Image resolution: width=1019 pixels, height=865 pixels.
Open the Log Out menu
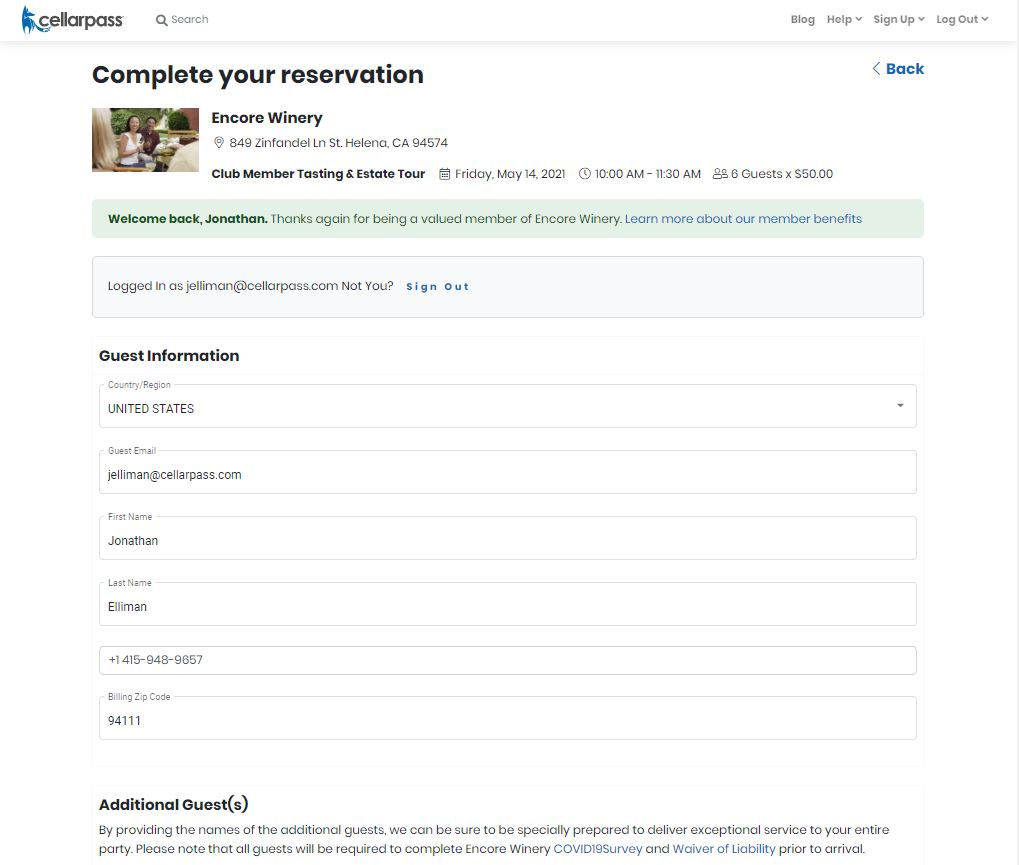pyautogui.click(x=961, y=20)
